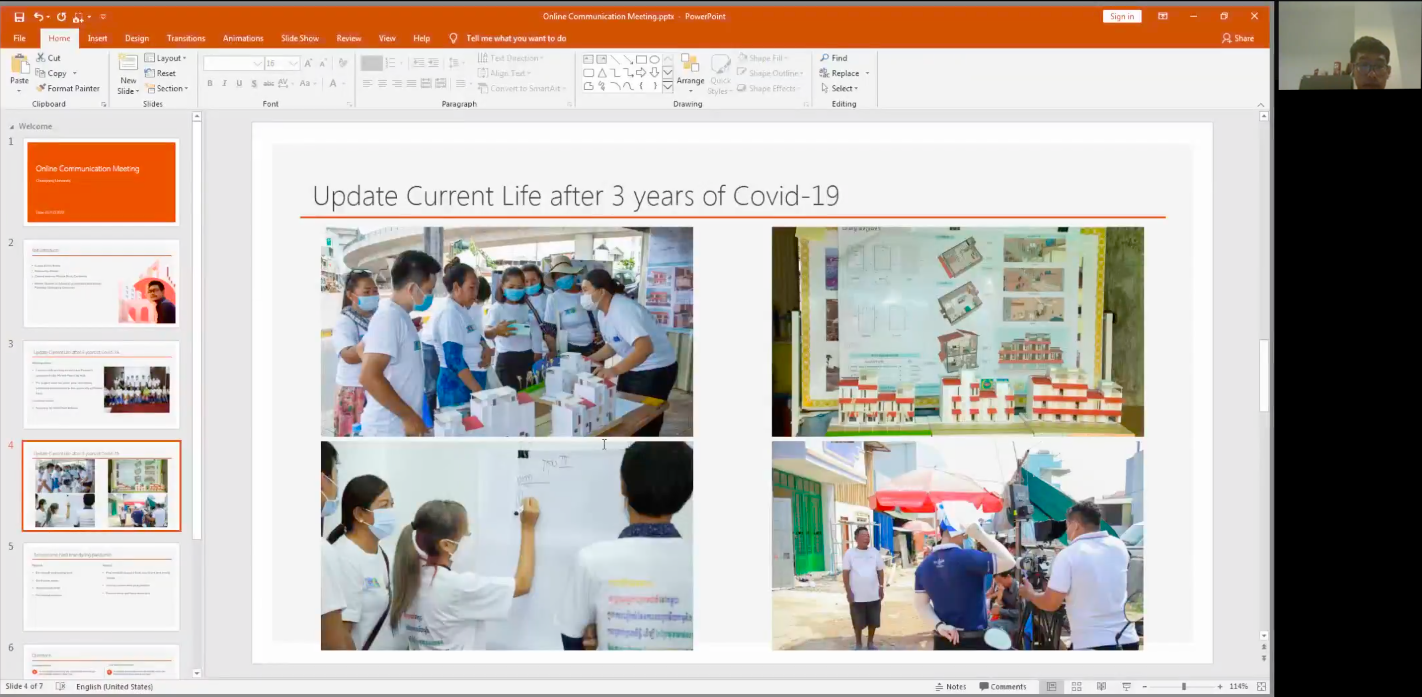Viewport: 1422px width, 697px height.
Task: Toggle the Comments pane
Action: point(1003,687)
